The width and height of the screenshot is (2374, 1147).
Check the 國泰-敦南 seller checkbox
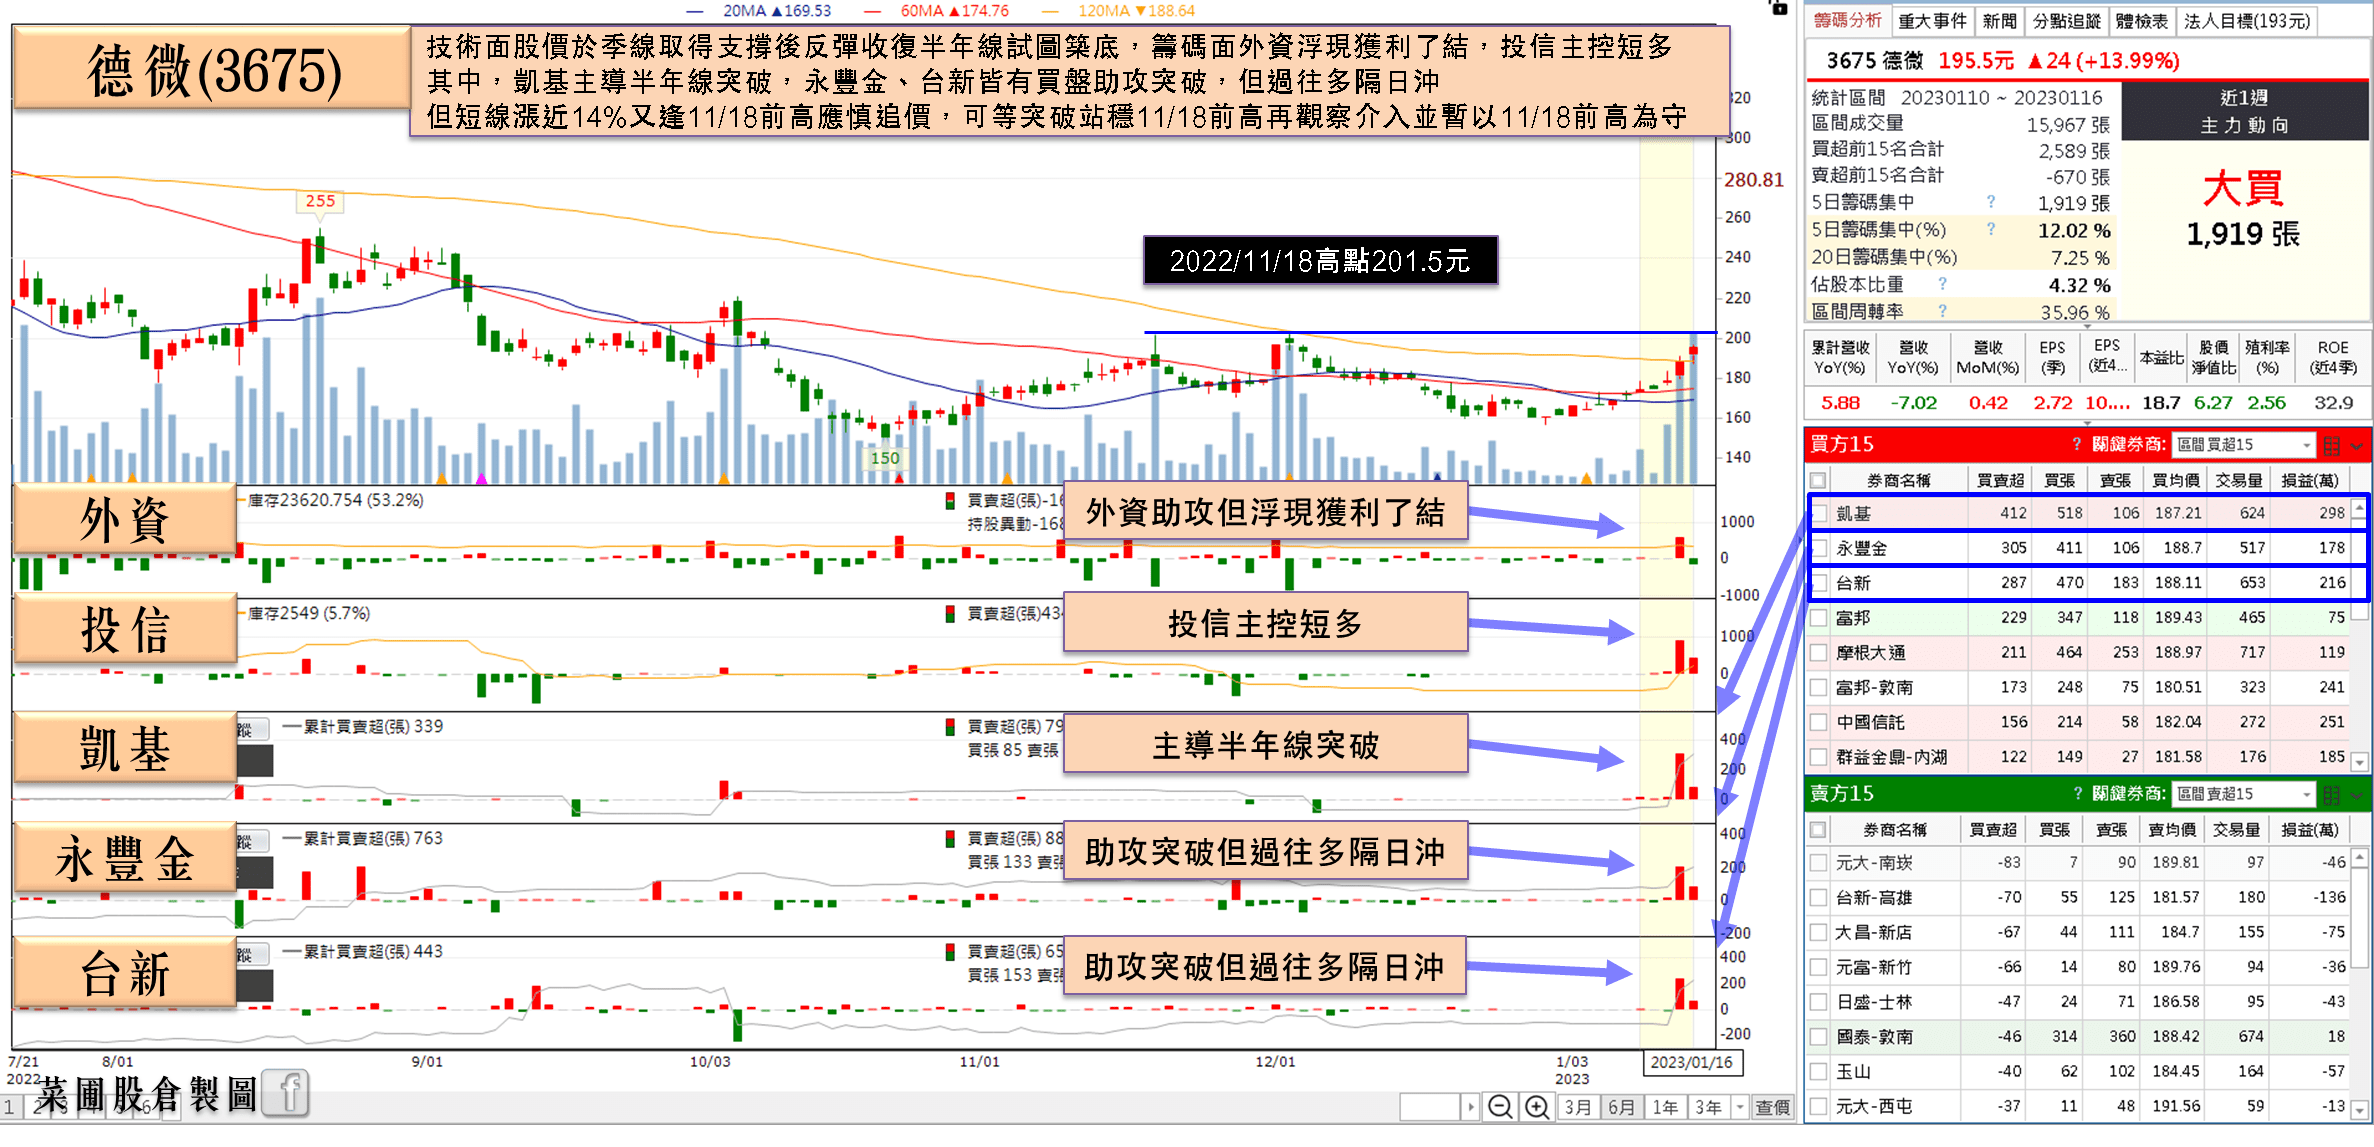[1819, 1036]
